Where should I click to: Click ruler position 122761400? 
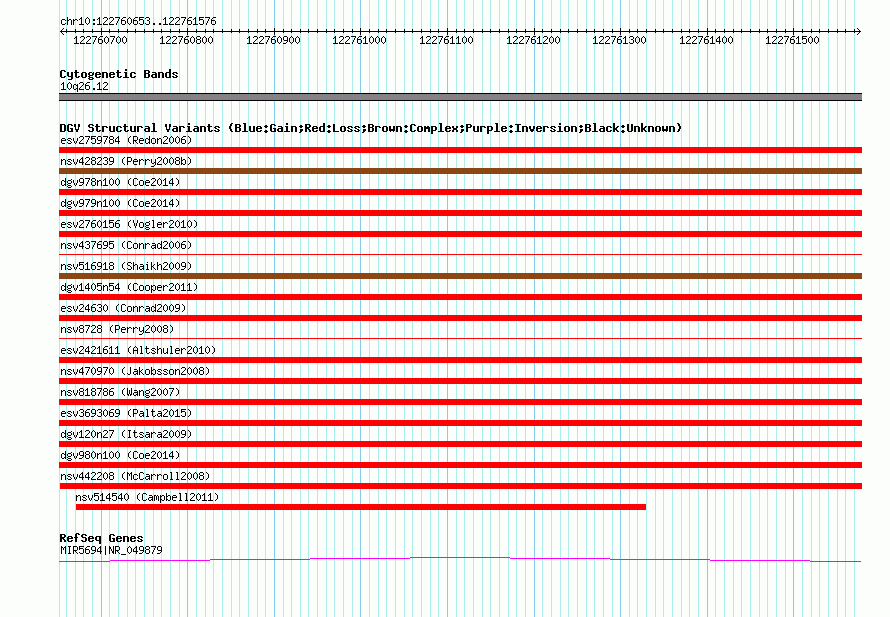click(706, 40)
